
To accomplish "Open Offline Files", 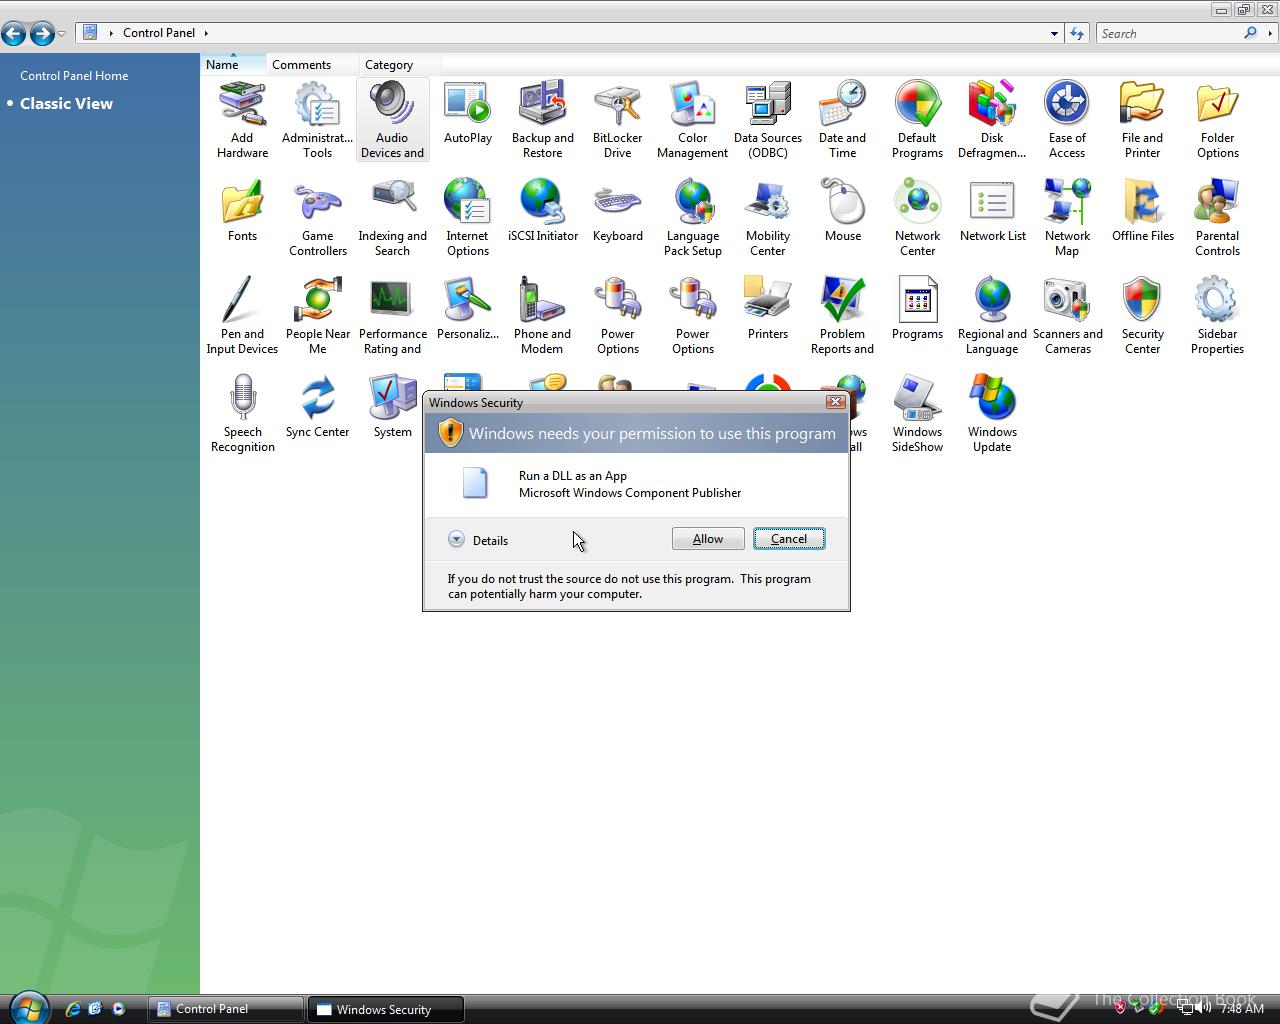I will coord(1142,211).
